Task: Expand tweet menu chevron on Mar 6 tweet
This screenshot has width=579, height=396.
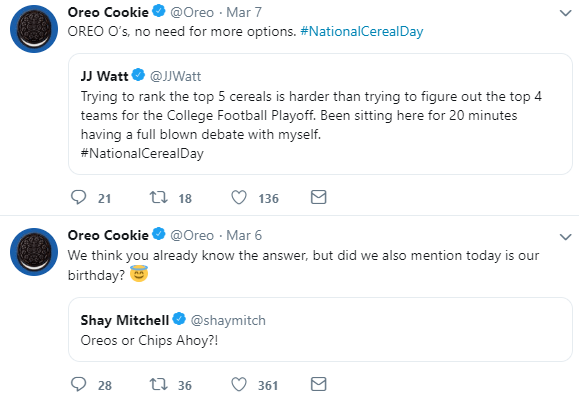Action: [565, 236]
